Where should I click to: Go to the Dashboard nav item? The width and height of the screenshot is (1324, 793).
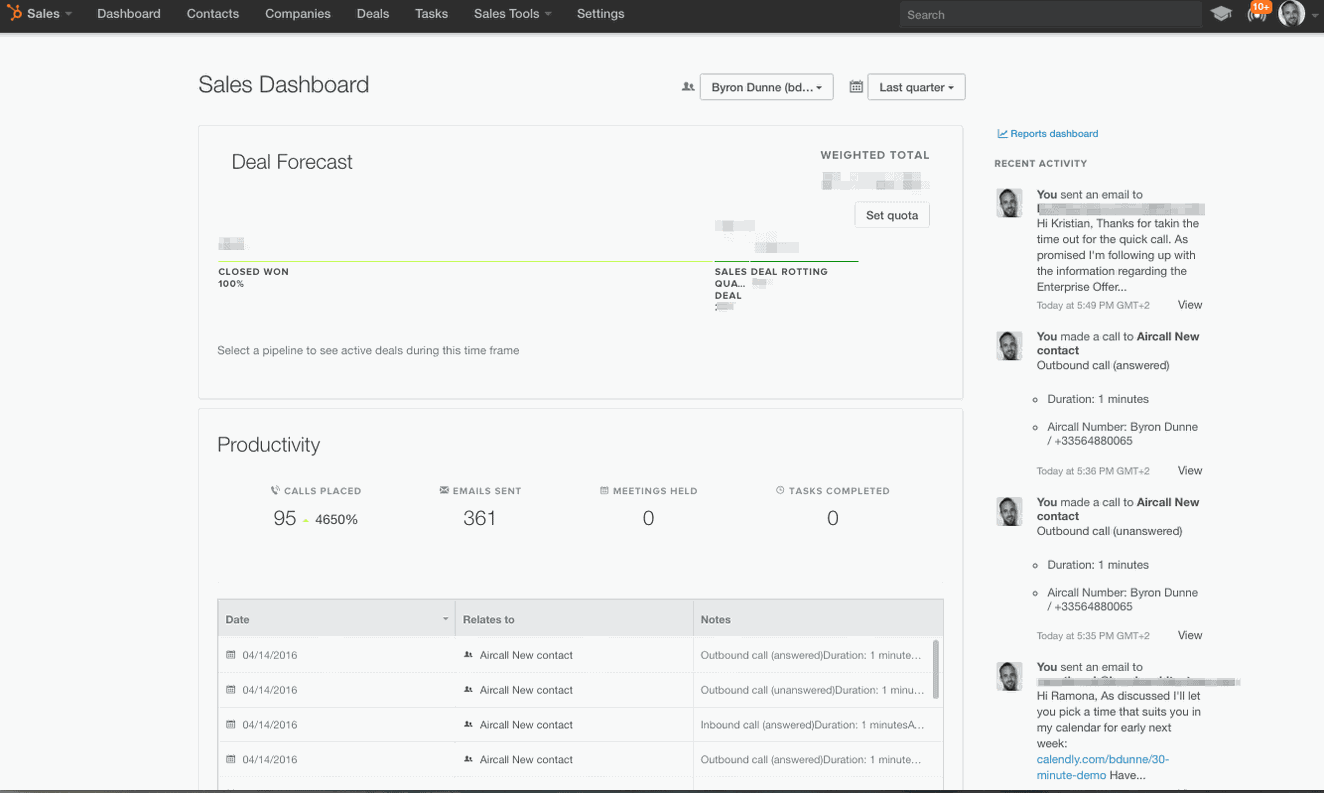click(x=129, y=14)
